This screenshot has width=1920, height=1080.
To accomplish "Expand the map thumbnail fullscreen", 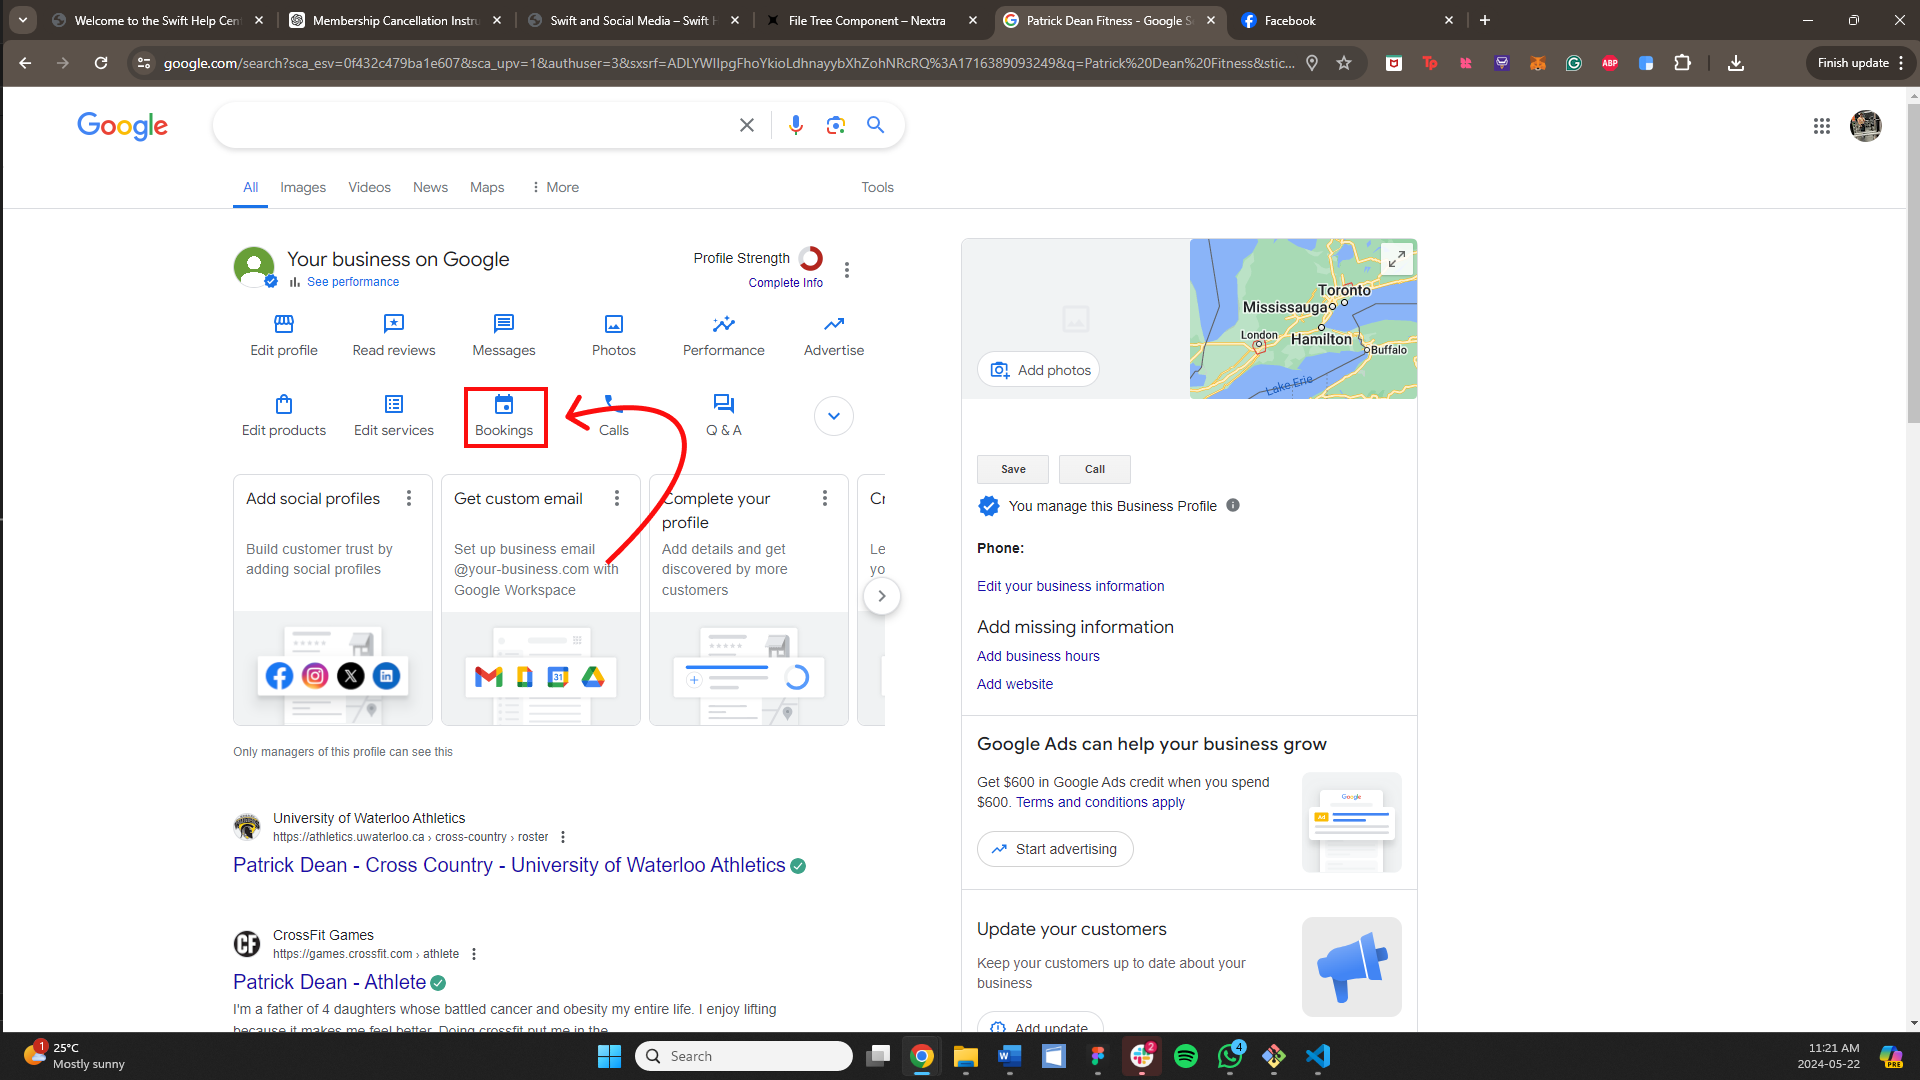I will (x=1396, y=260).
